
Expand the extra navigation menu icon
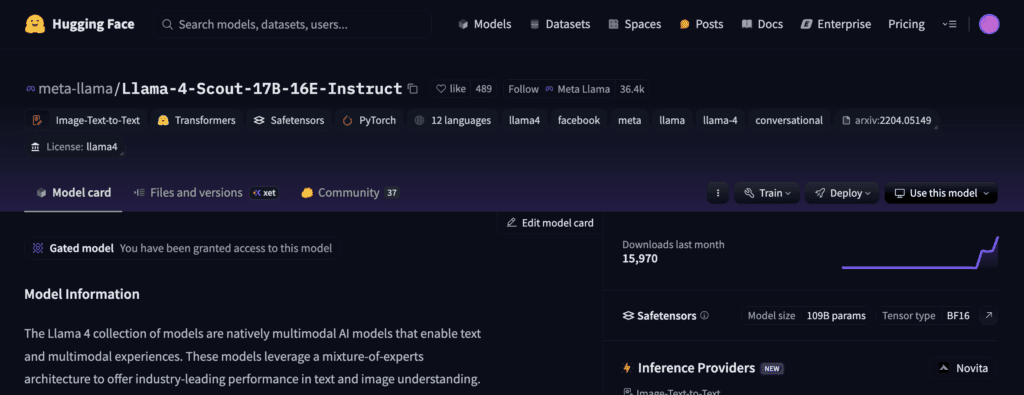949,24
